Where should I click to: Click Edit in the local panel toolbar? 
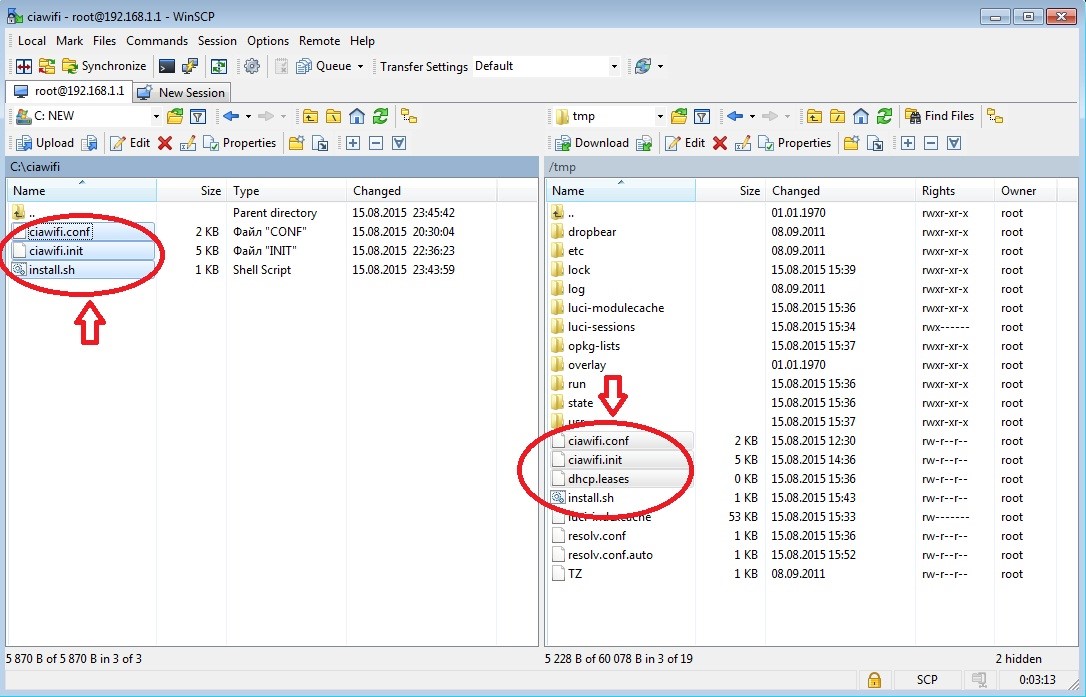tap(130, 143)
